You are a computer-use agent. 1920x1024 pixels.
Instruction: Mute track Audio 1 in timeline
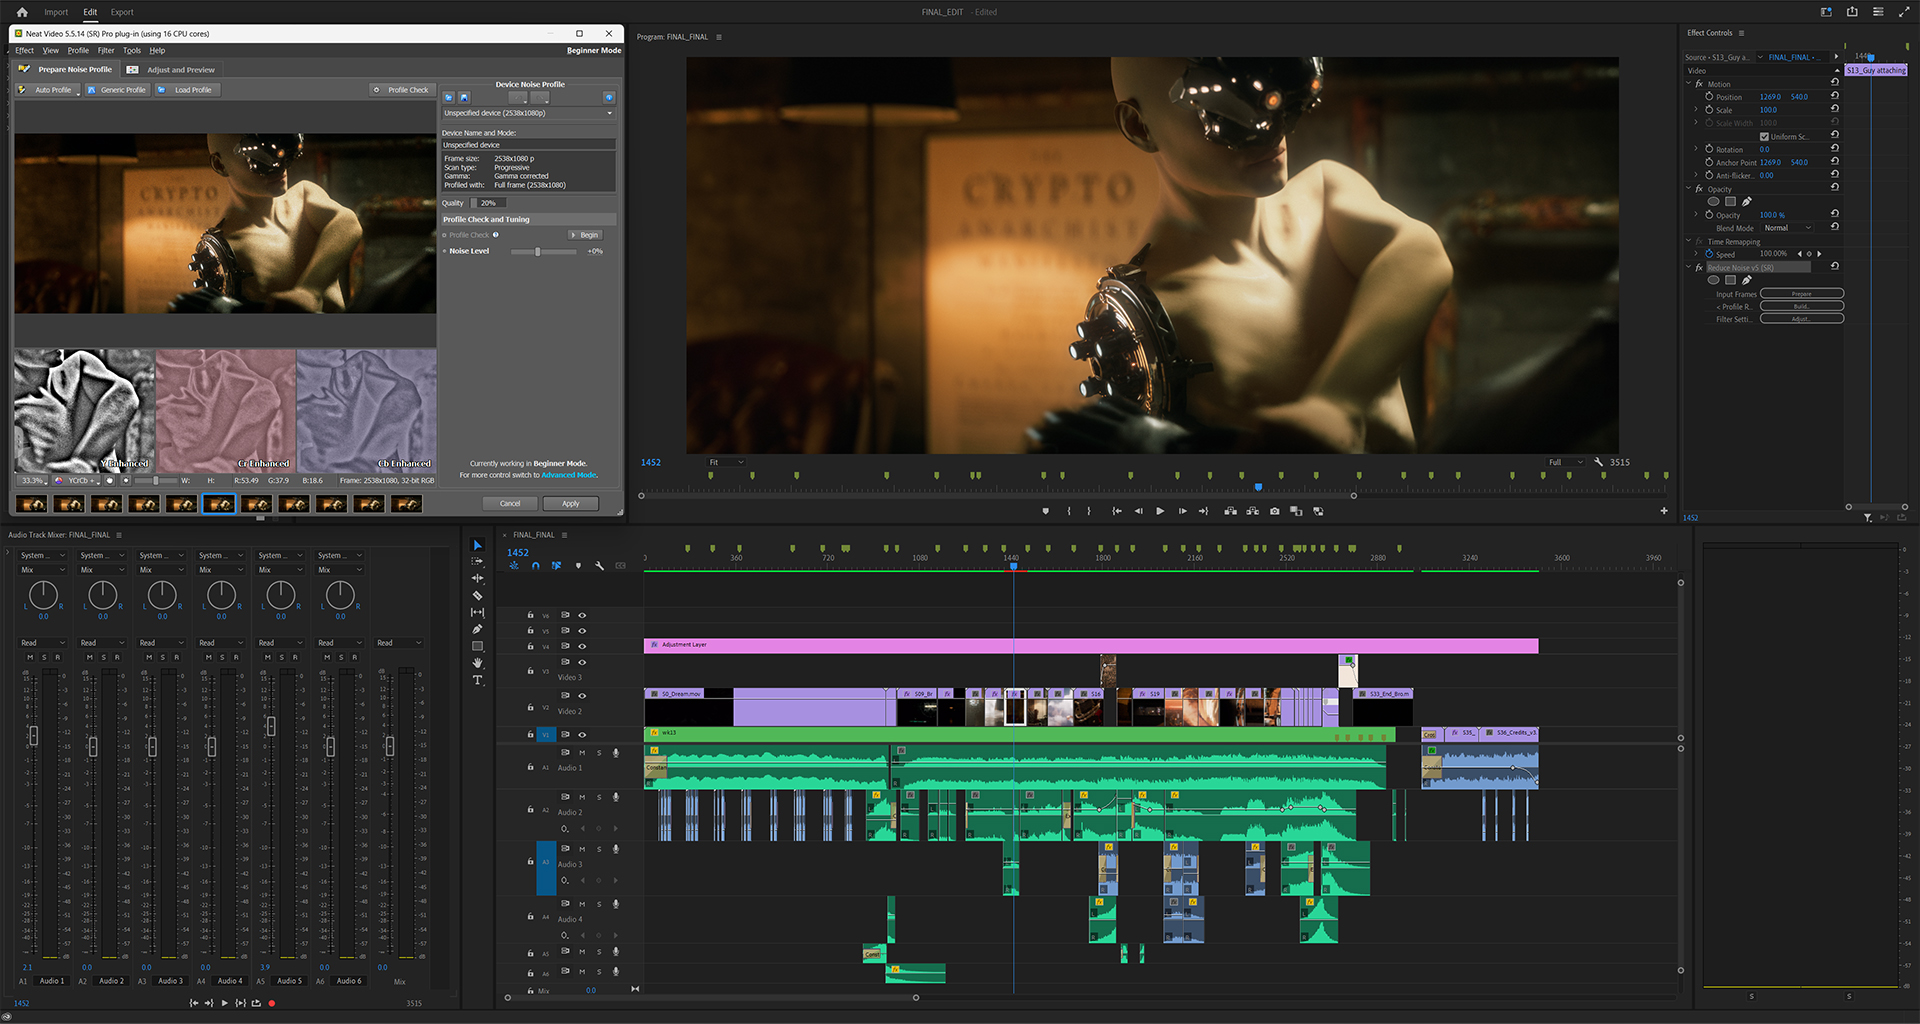pos(582,753)
